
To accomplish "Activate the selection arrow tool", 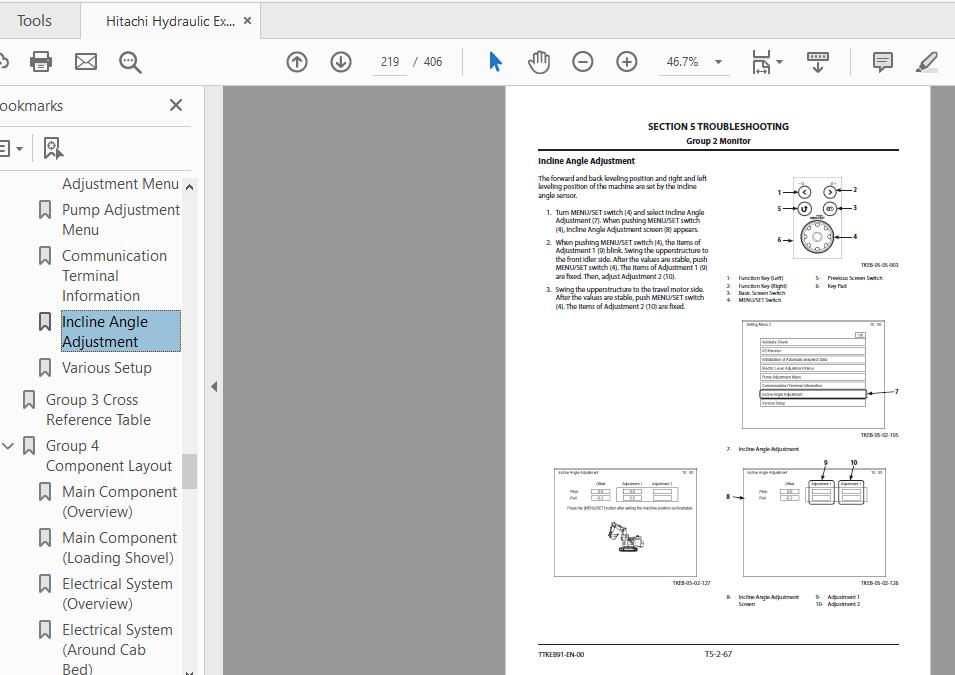I will point(495,62).
